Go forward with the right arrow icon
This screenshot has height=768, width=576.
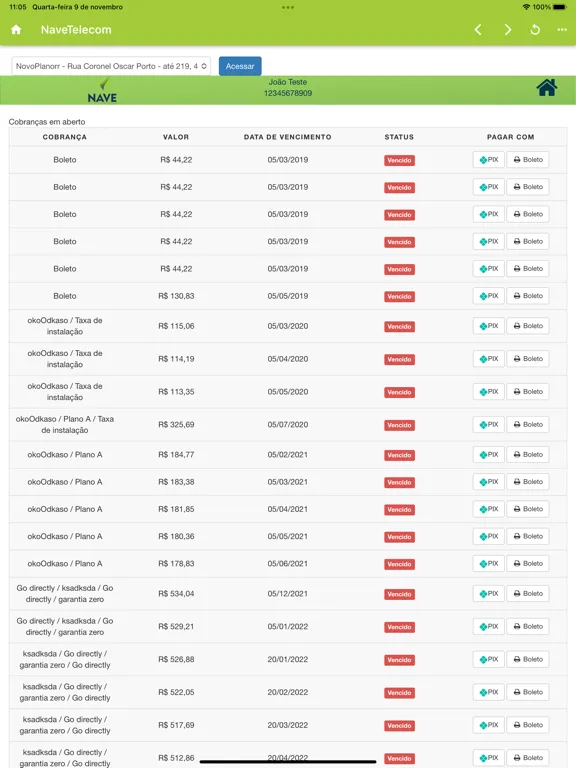click(x=507, y=30)
